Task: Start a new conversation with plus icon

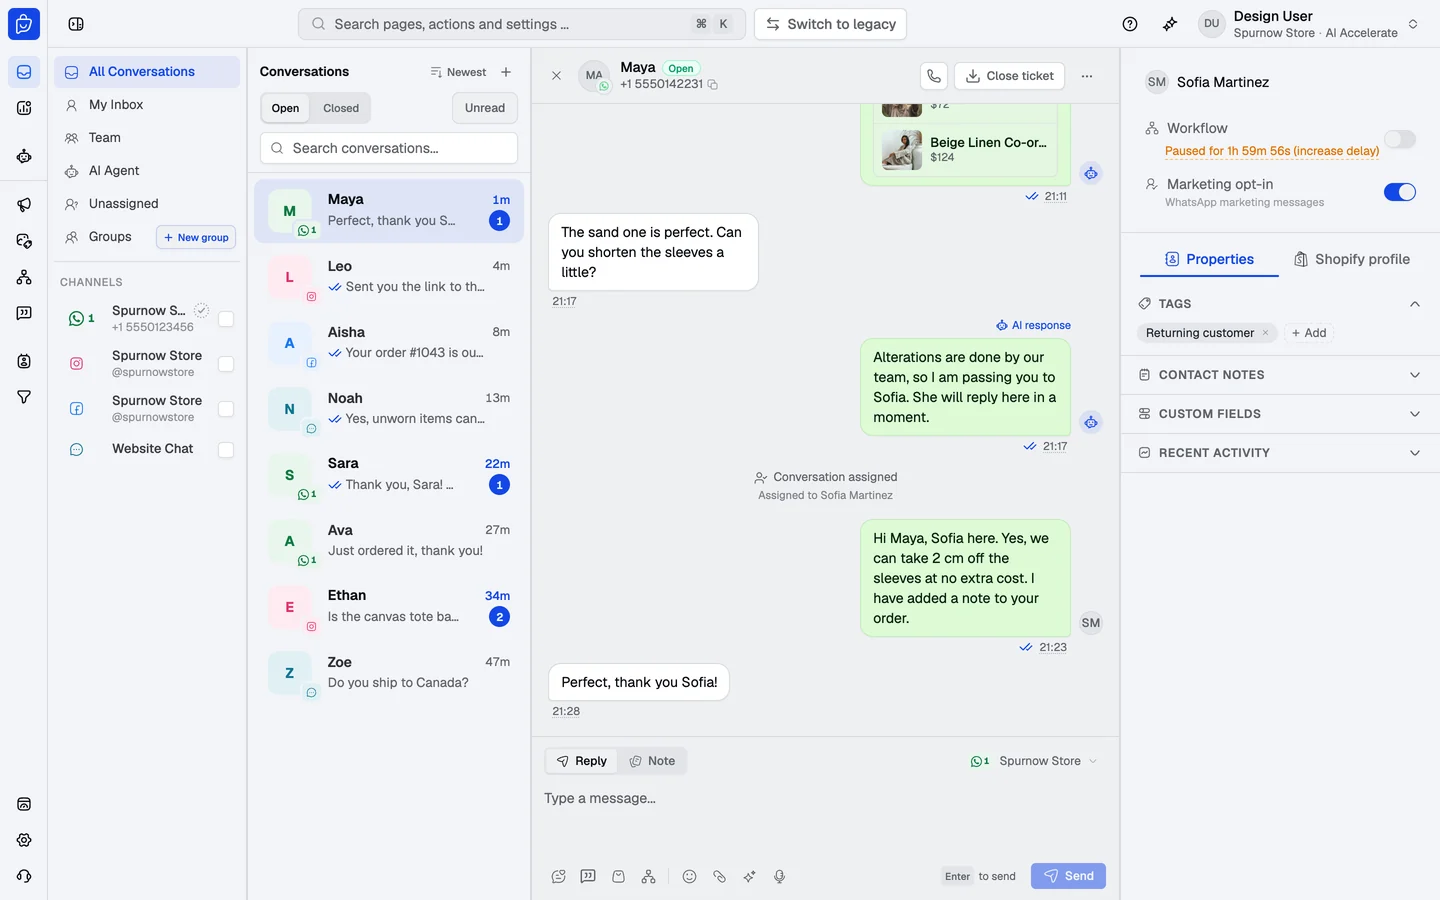Action: coord(506,72)
